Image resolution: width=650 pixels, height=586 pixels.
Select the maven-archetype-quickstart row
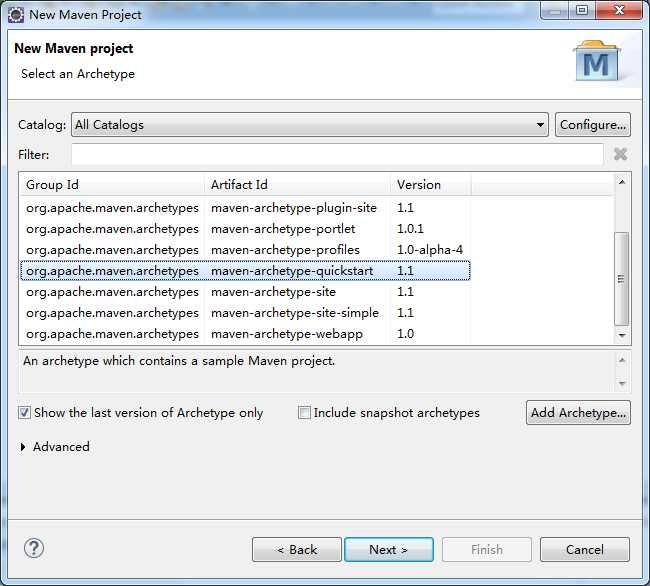(x=245, y=271)
